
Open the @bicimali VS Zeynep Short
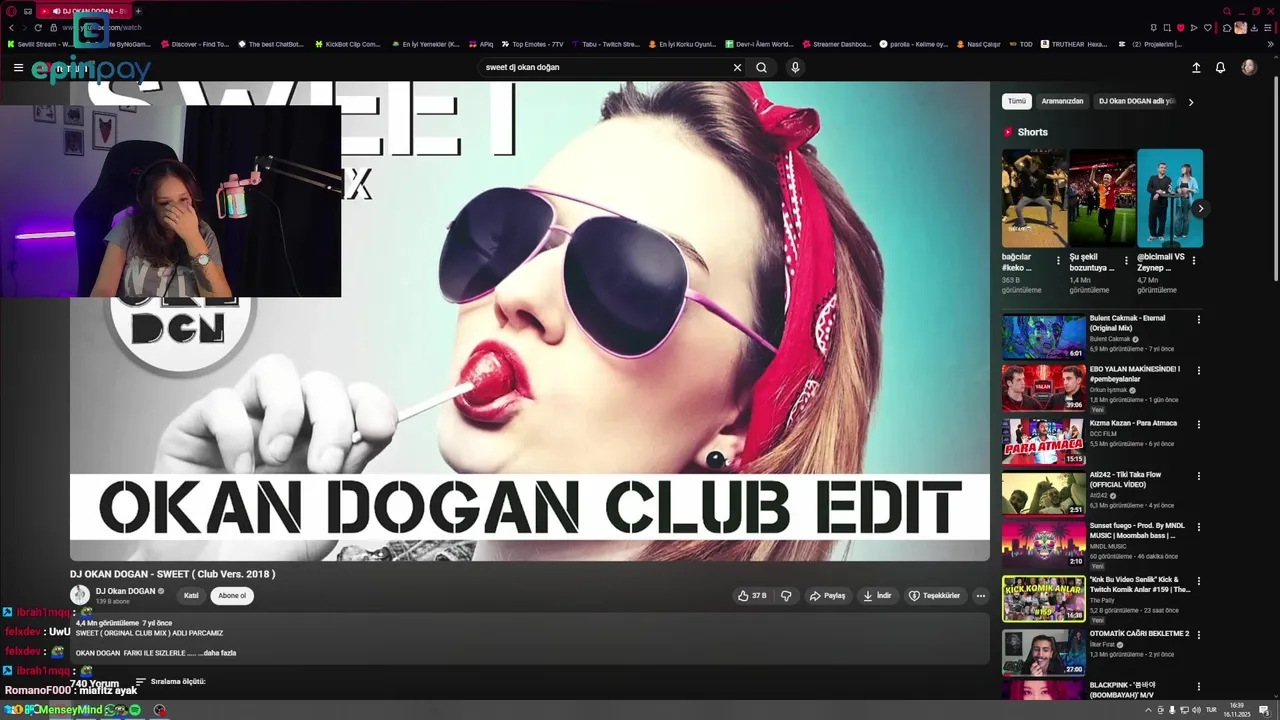click(1169, 198)
